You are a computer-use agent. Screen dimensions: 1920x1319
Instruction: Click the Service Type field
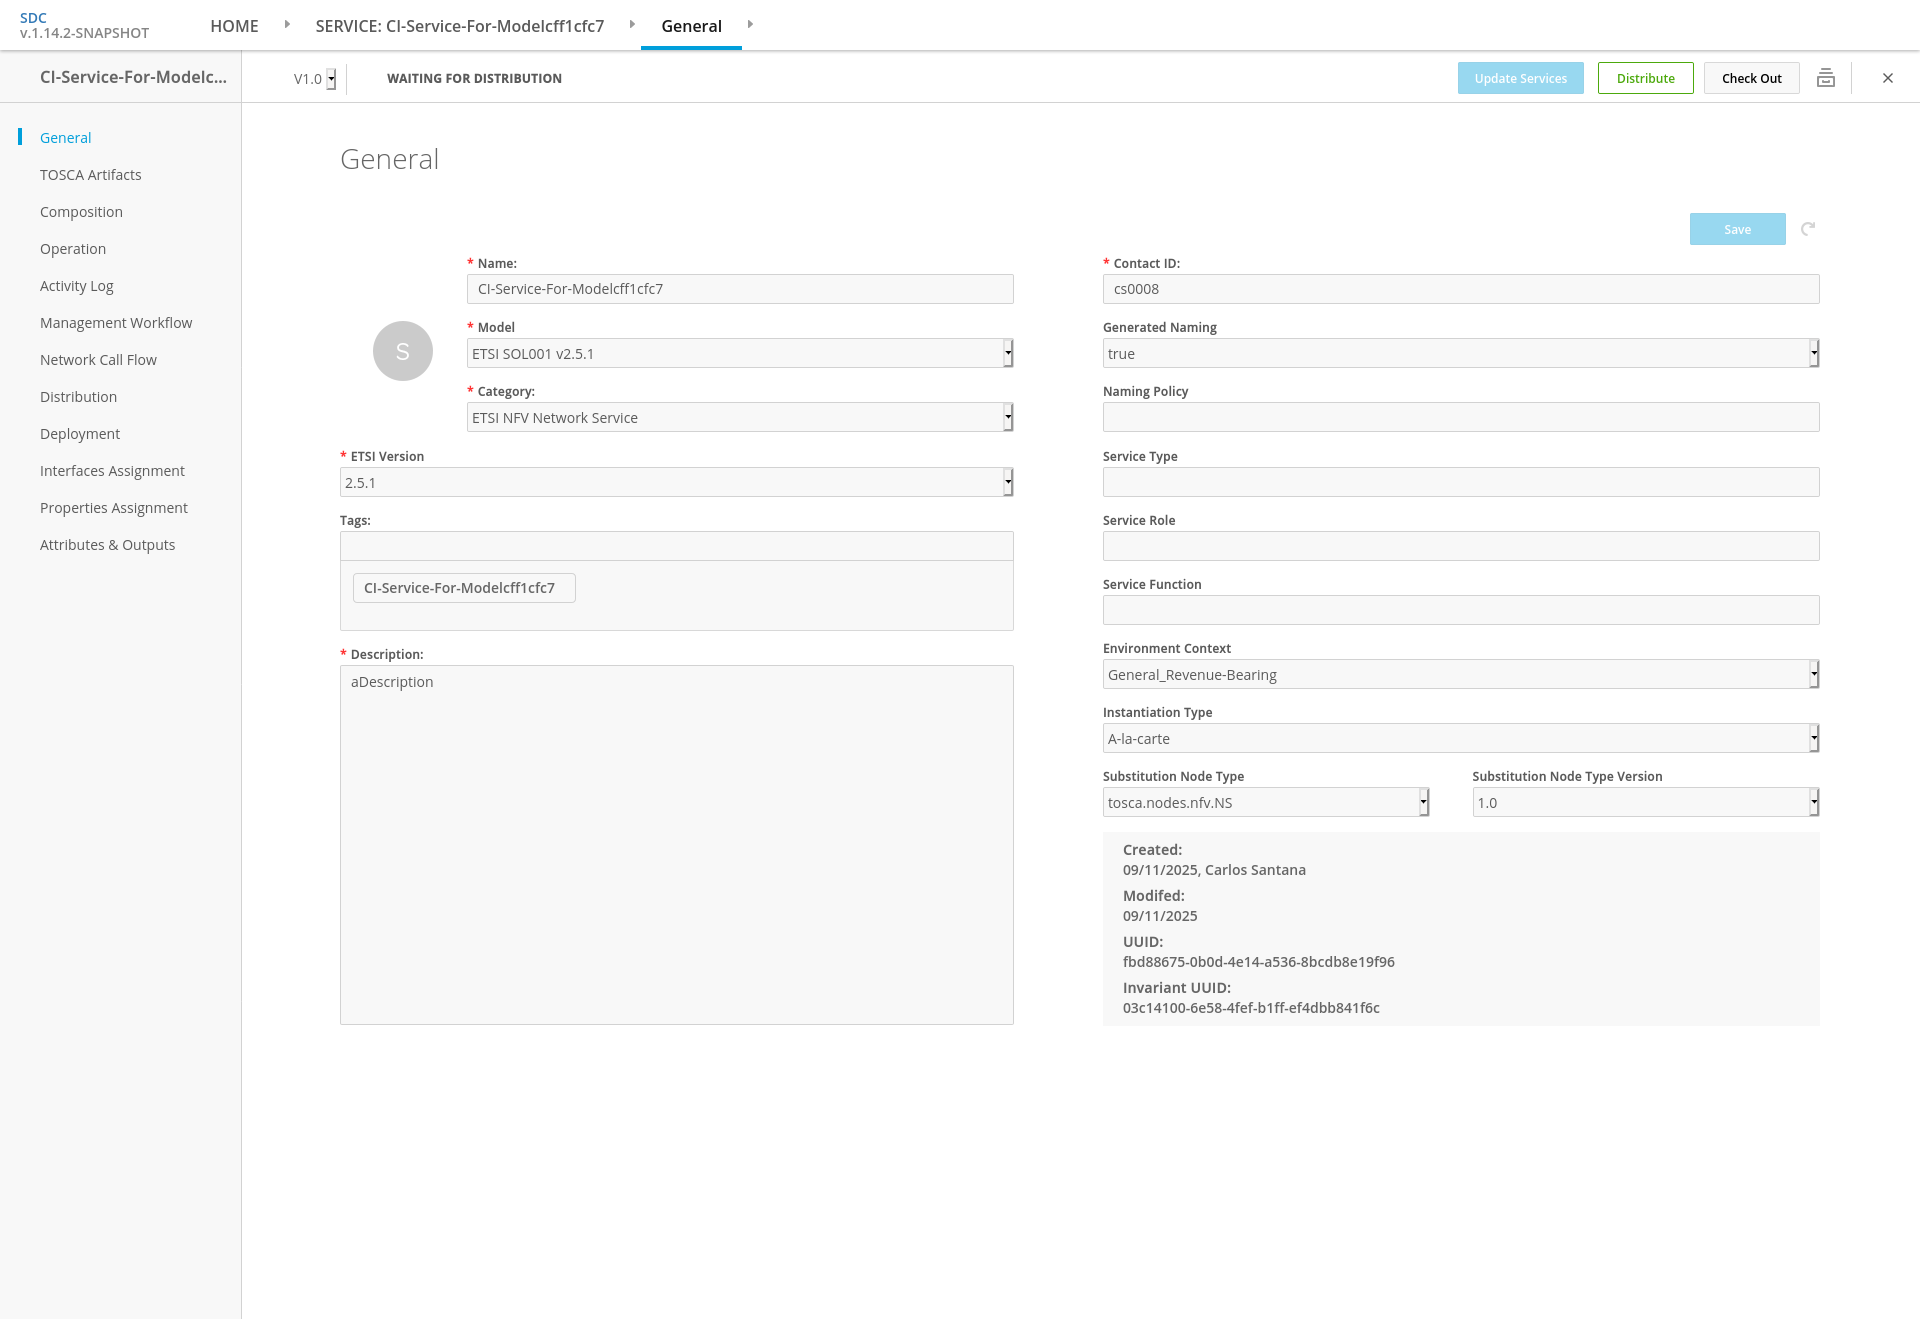click(1461, 482)
